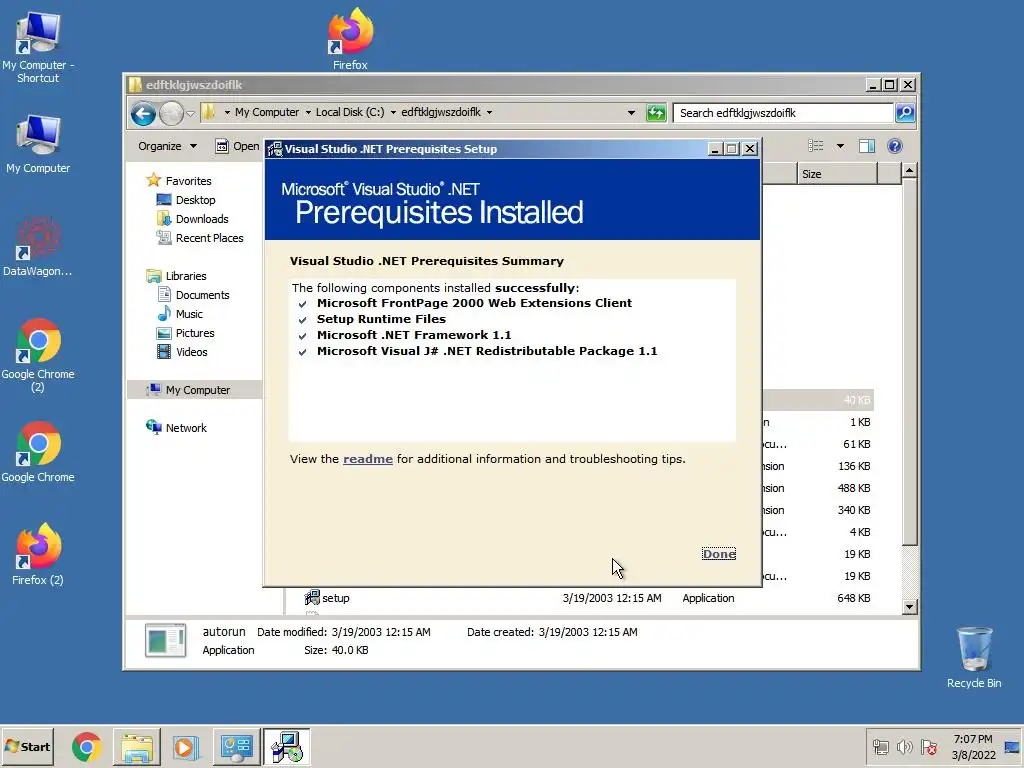Select the Firefox (2) desktop icon
This screenshot has height=768, width=1024.
(x=38, y=555)
